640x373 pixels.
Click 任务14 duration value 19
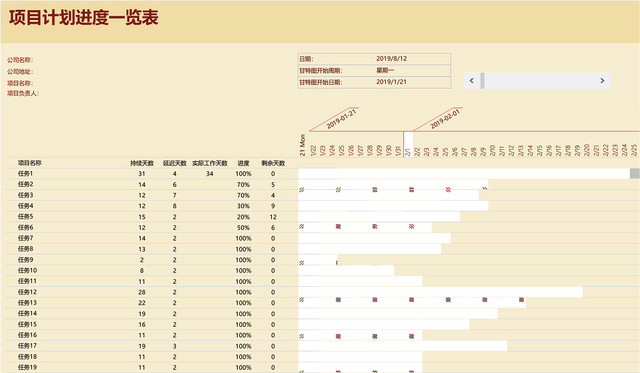142,313
